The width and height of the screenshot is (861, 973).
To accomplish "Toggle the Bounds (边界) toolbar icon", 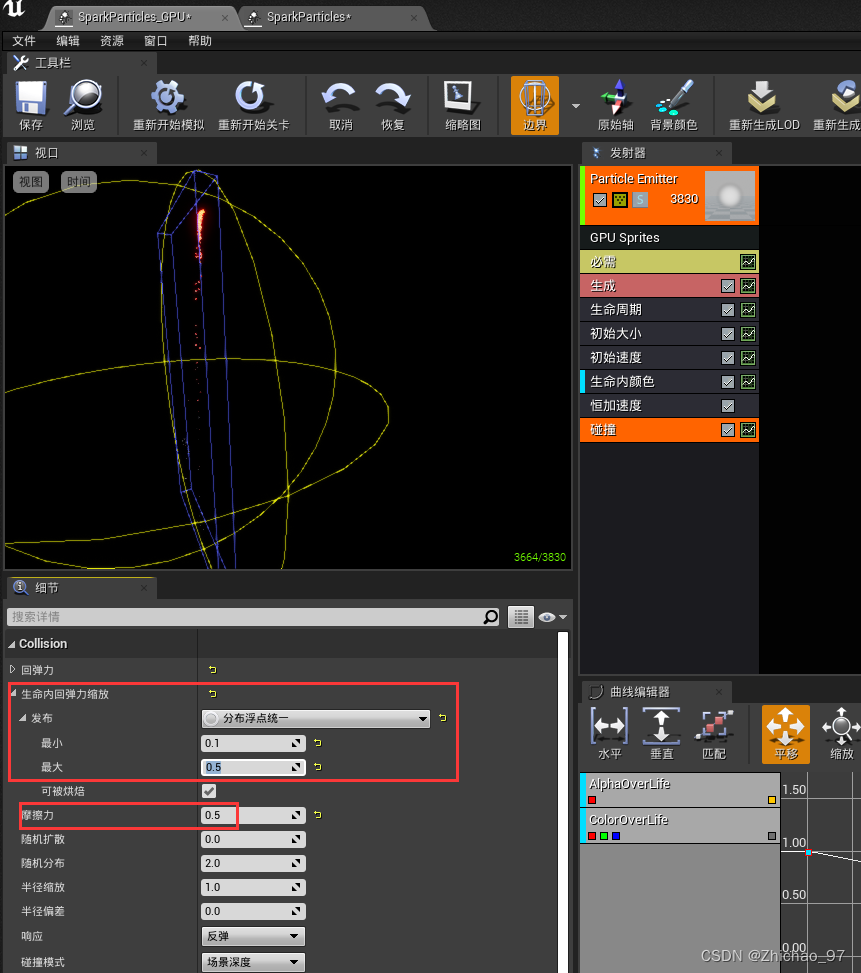I will click(535, 105).
